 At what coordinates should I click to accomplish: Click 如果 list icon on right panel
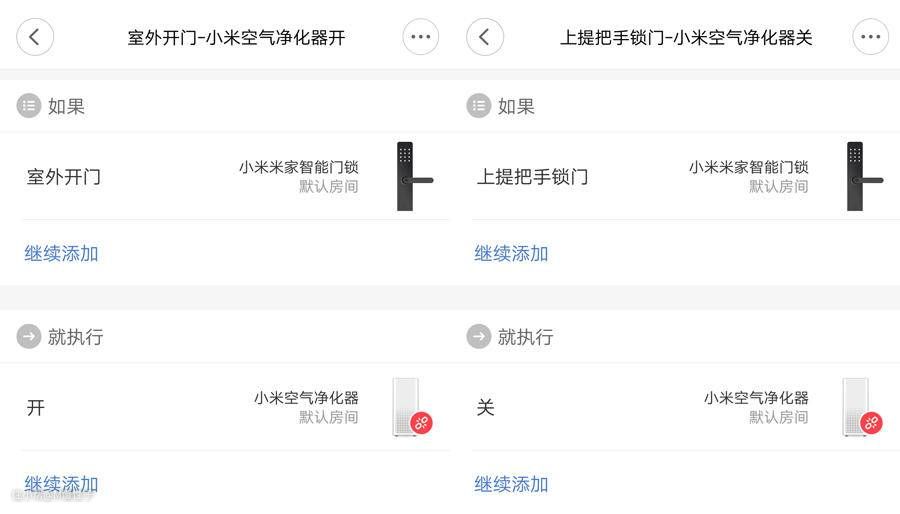coord(479,106)
